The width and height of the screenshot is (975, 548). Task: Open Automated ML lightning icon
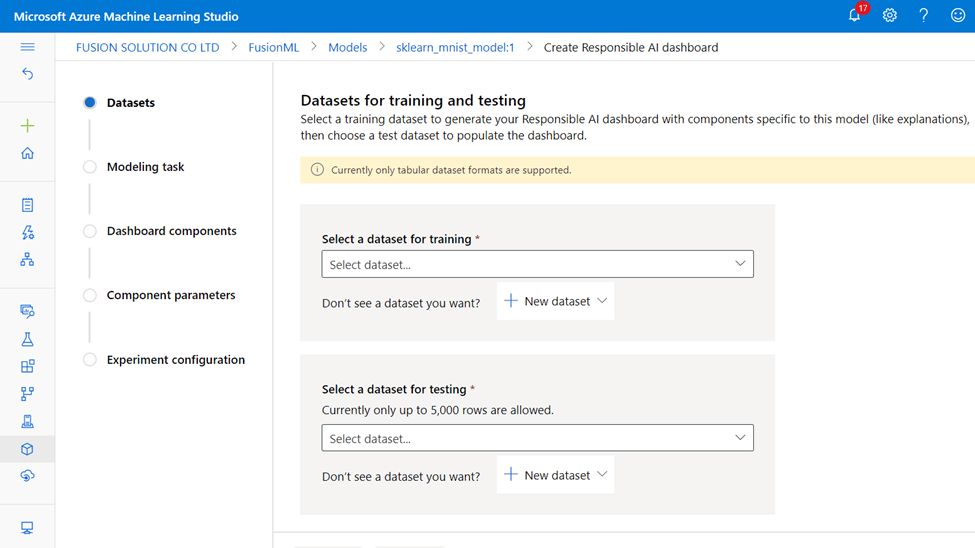pos(27,232)
